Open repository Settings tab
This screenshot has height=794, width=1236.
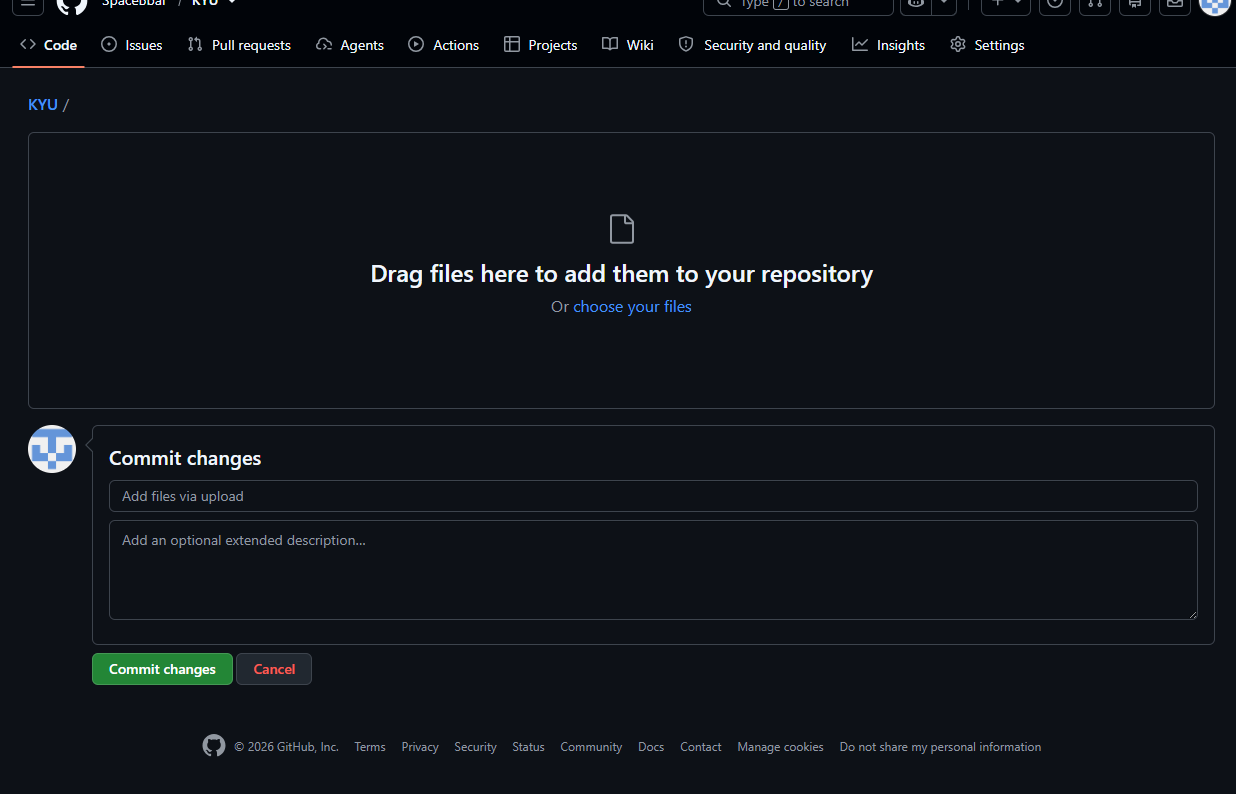click(987, 45)
